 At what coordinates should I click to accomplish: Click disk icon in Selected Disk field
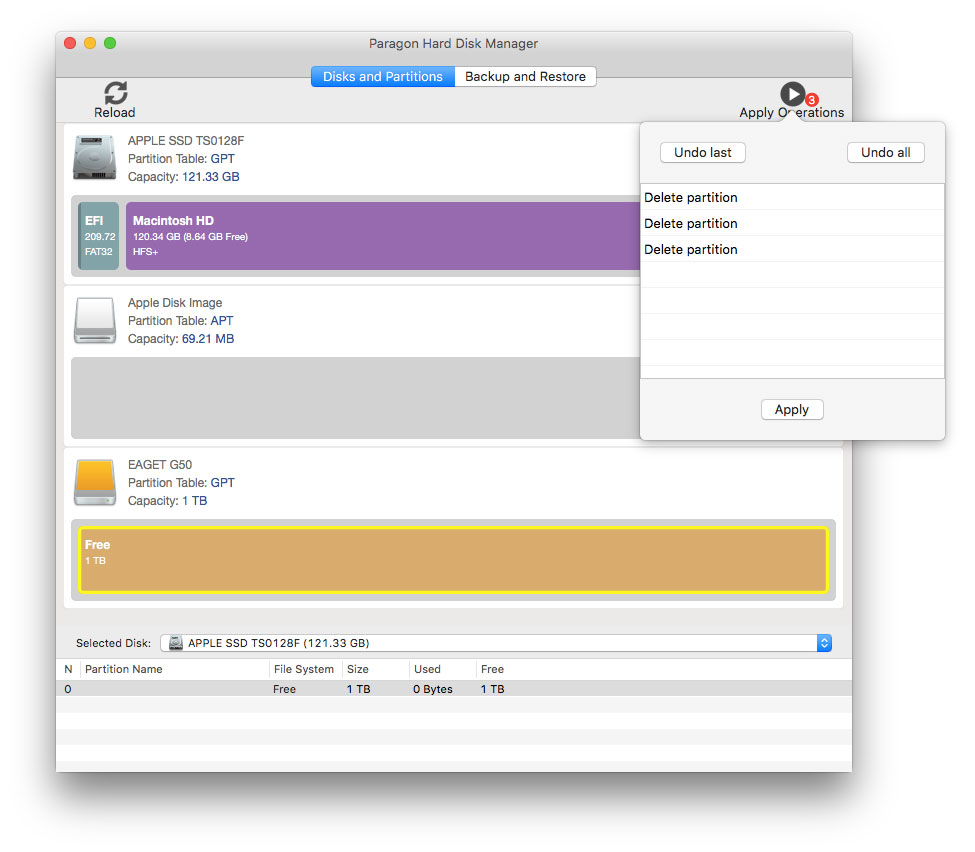(176, 643)
